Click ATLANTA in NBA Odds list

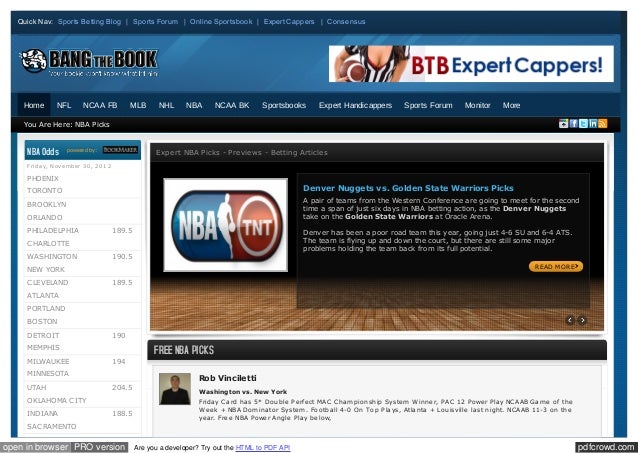pos(43,295)
